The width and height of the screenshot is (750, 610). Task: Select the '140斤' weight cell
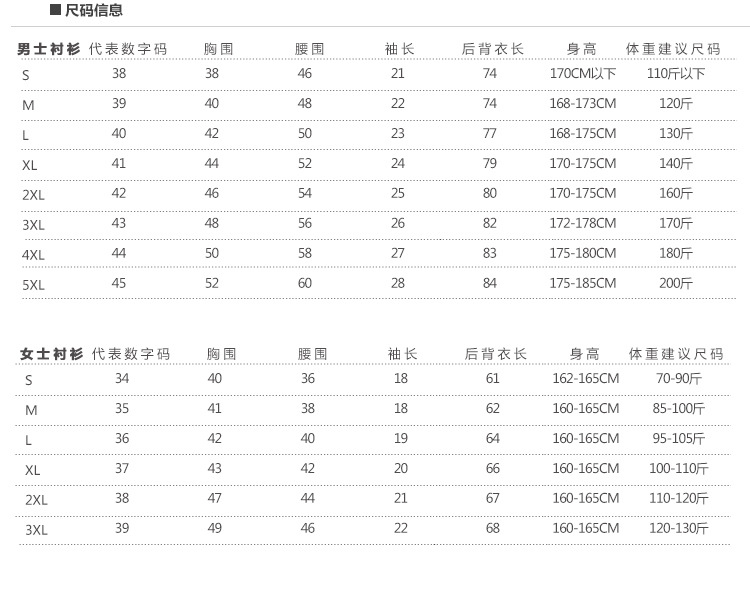(676, 164)
